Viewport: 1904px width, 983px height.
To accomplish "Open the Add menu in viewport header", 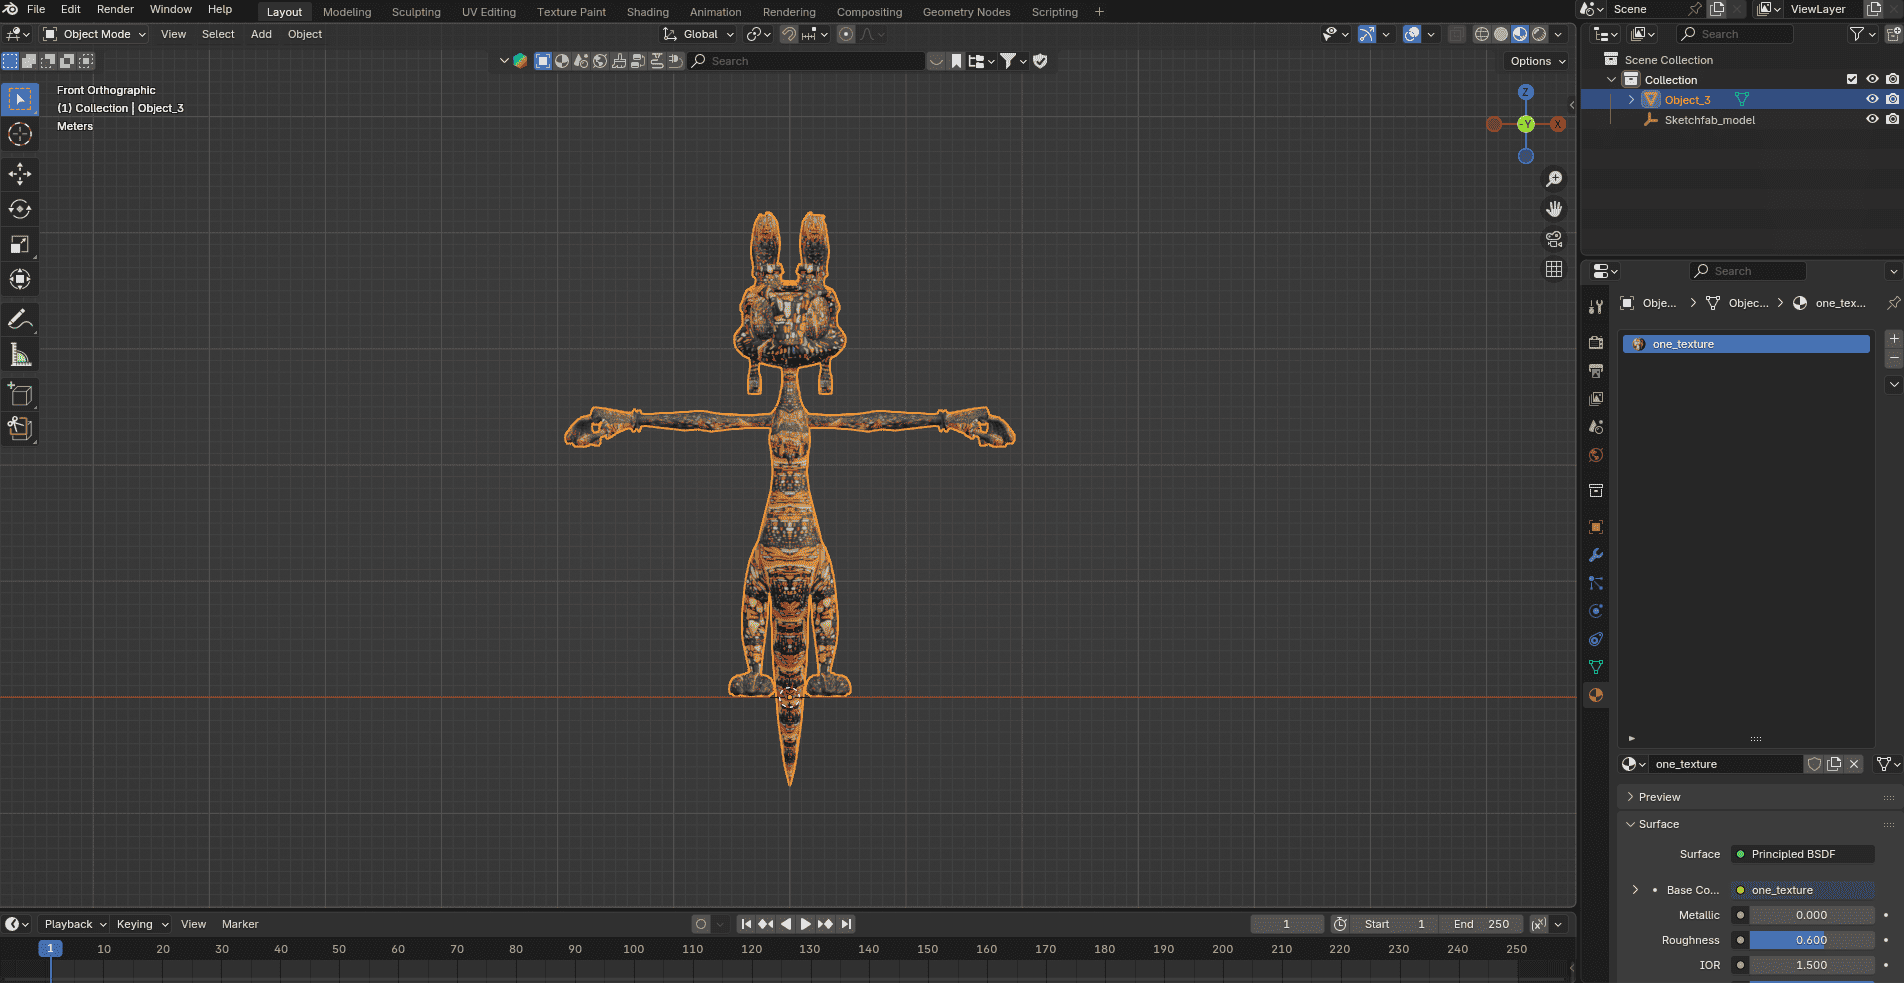I will (x=261, y=34).
